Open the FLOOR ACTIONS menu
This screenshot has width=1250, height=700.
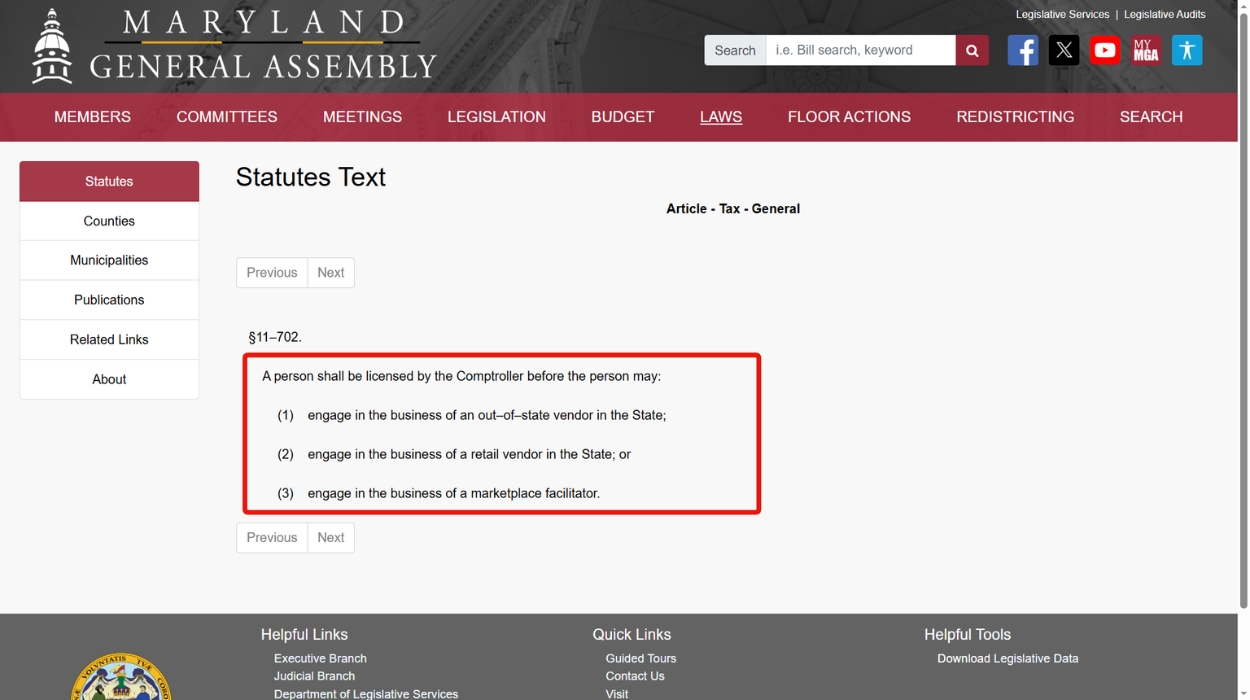[849, 117]
